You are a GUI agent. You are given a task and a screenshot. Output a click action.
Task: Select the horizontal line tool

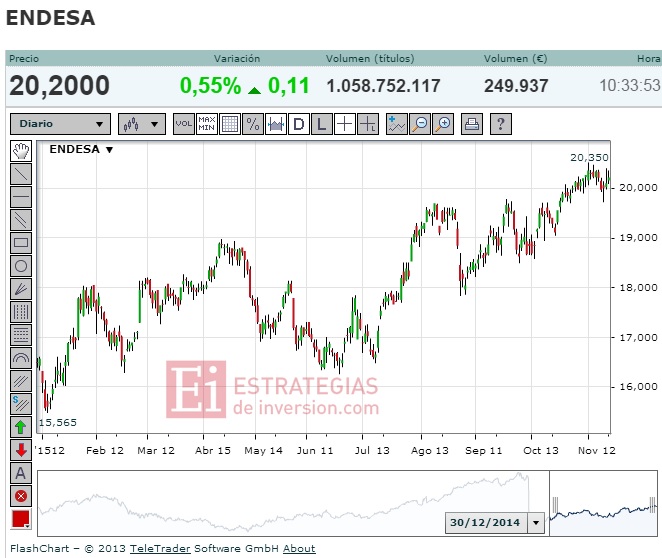pos(21,197)
